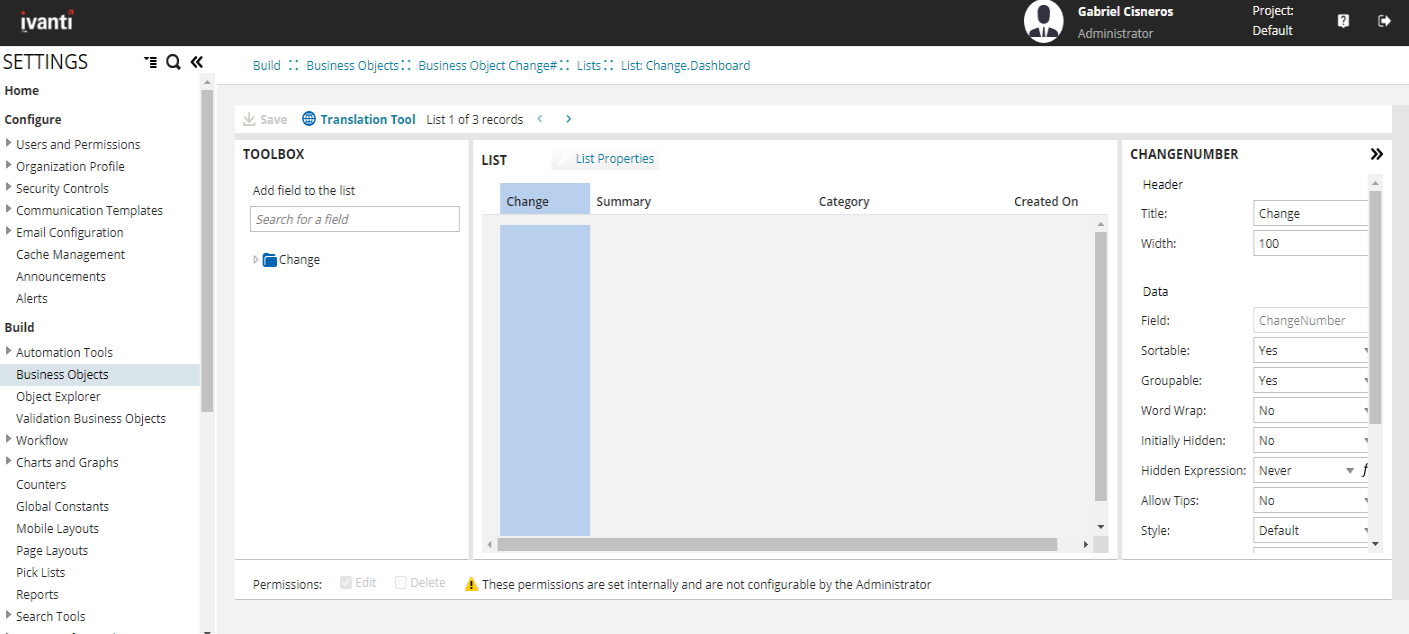Click the user profile avatar icon

click(1043, 22)
